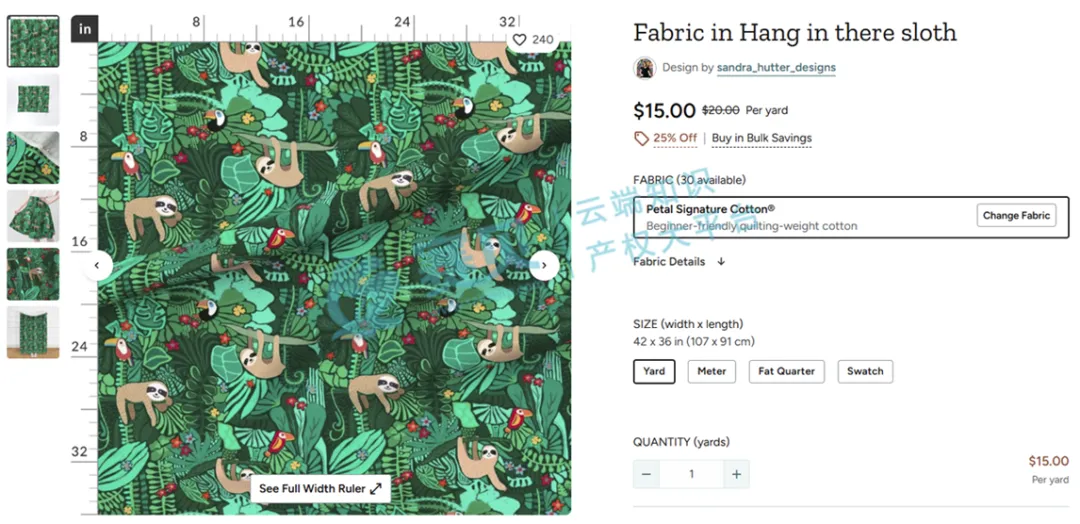Expand the Fabric Details section
The width and height of the screenshot is (1080, 524).
(x=679, y=262)
